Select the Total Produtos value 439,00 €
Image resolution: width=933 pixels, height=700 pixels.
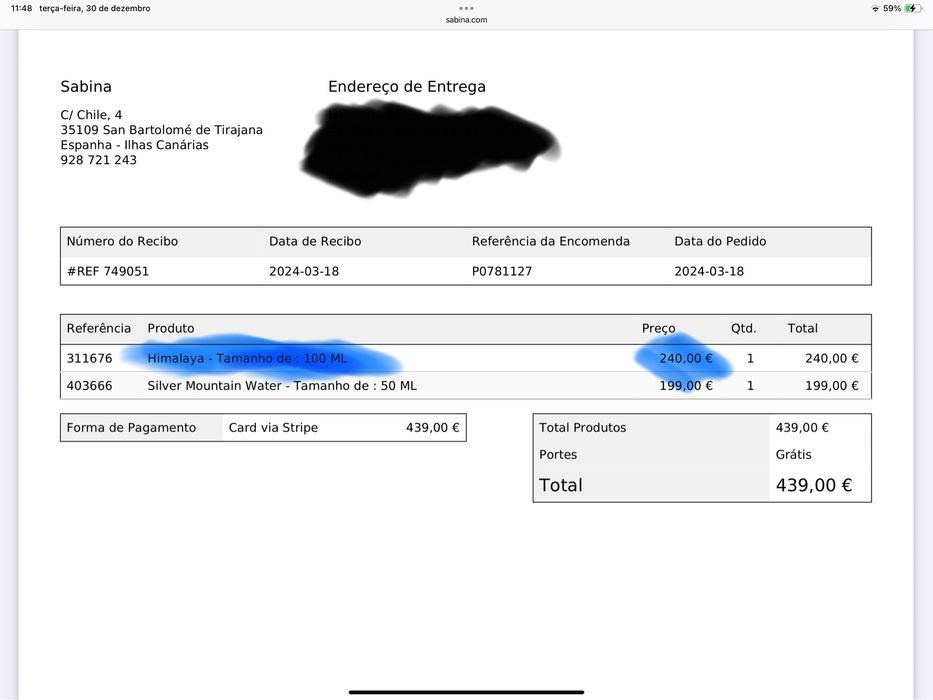point(802,427)
